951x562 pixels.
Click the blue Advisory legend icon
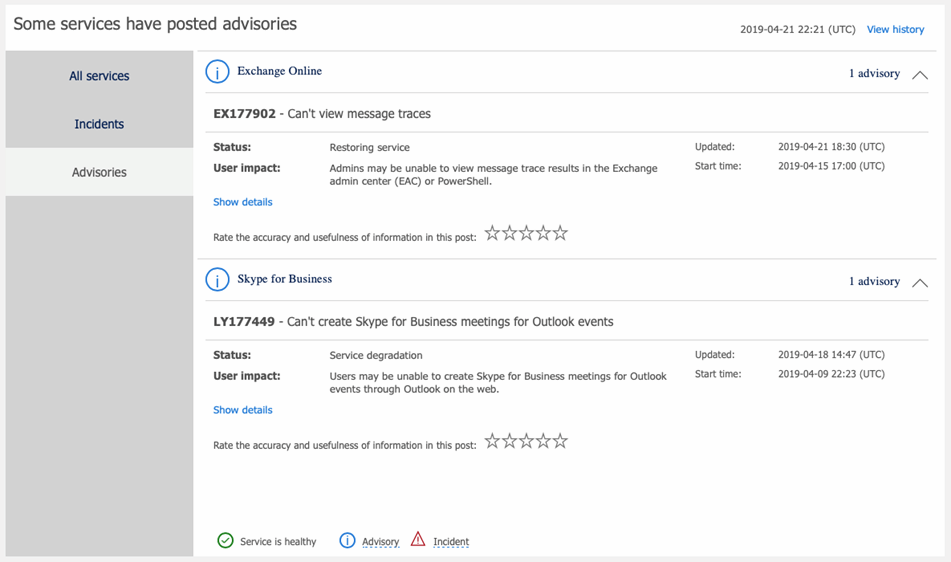[347, 540]
